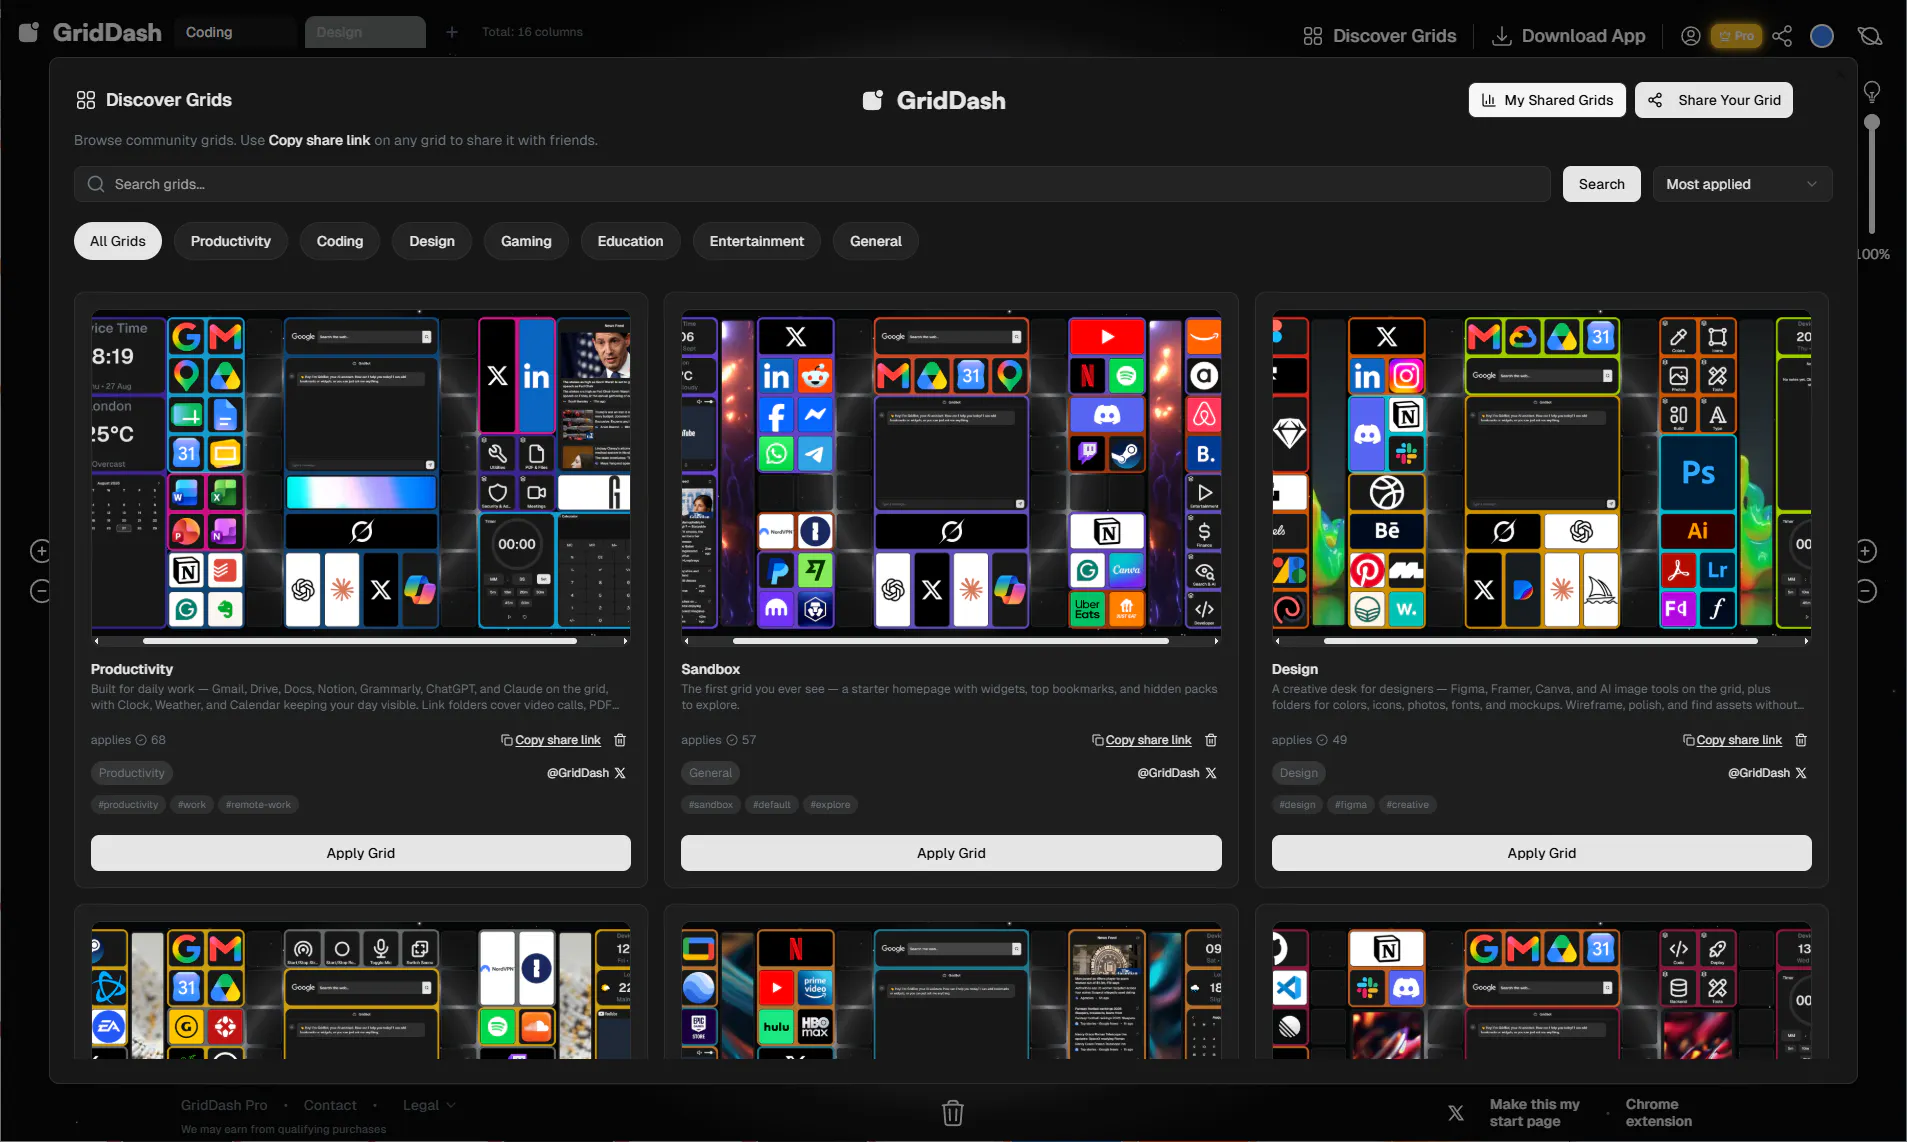The width and height of the screenshot is (1907, 1142).
Task: Click the plus circle on the left edge
Action: pyautogui.click(x=40, y=551)
